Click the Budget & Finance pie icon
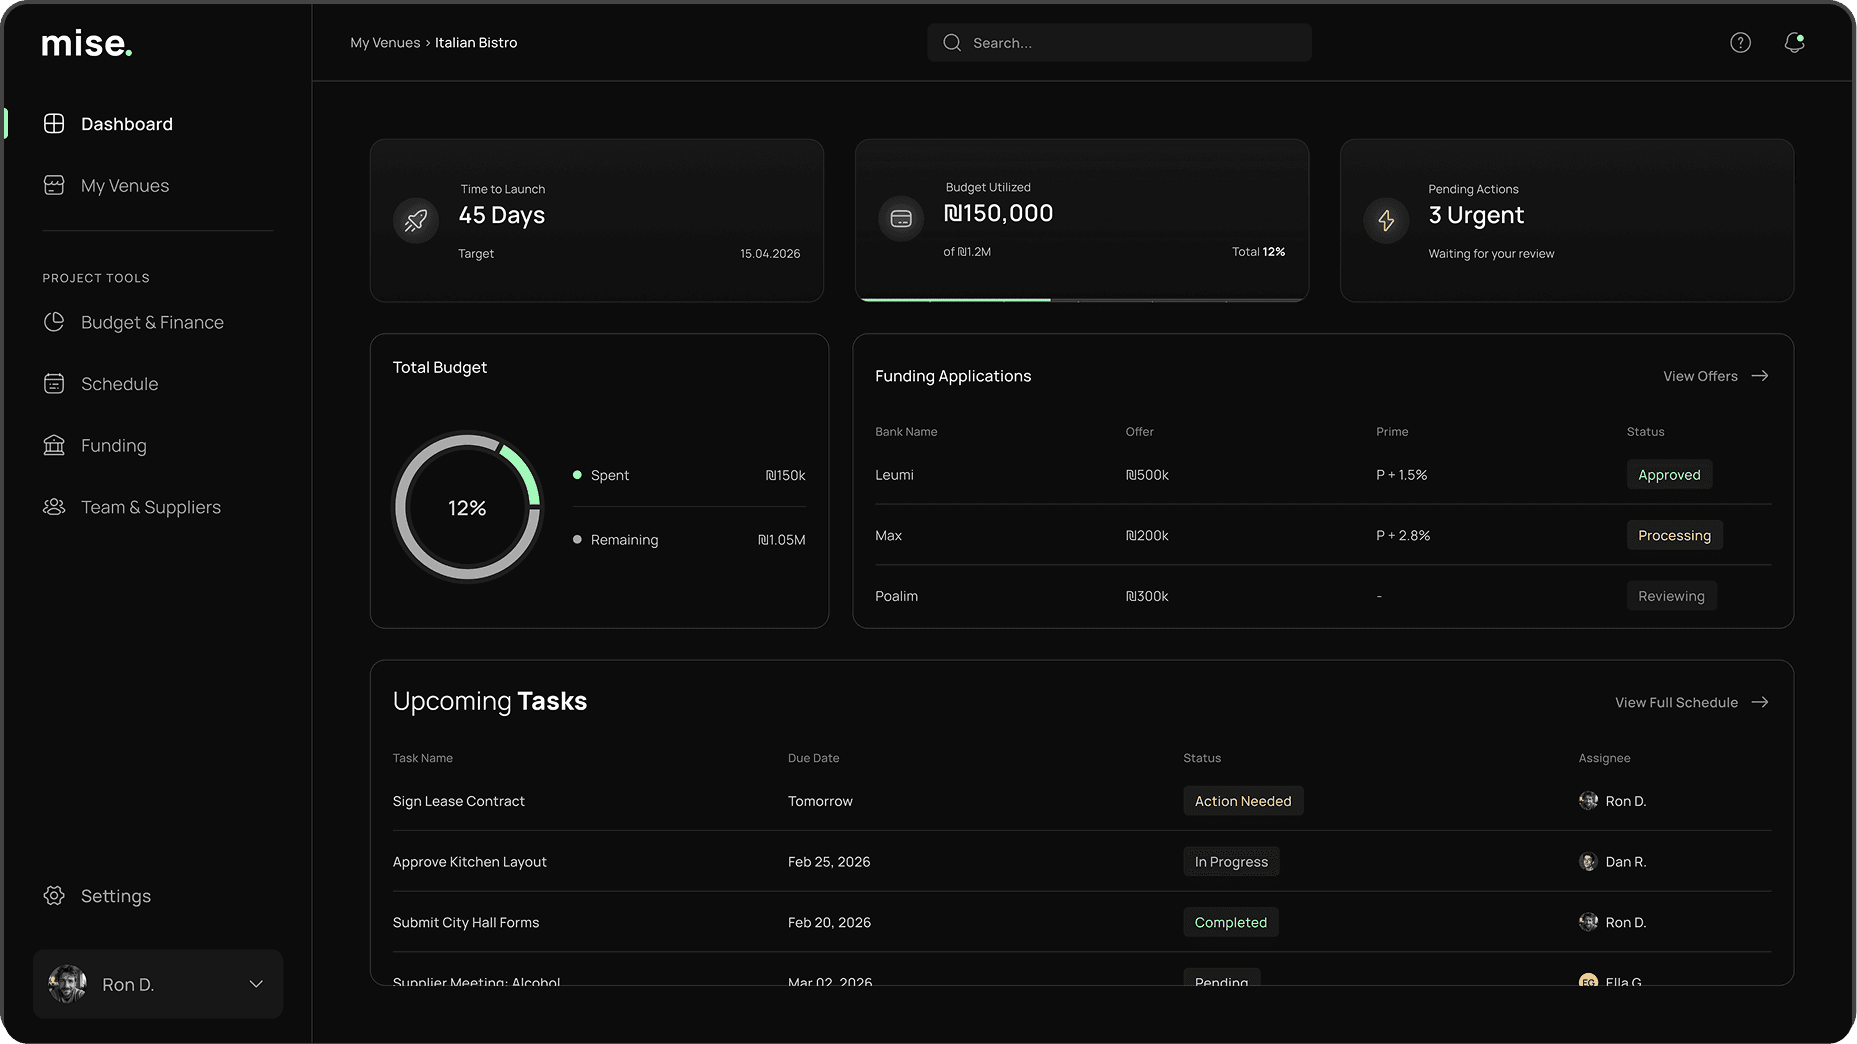1857x1044 pixels. pyautogui.click(x=54, y=322)
